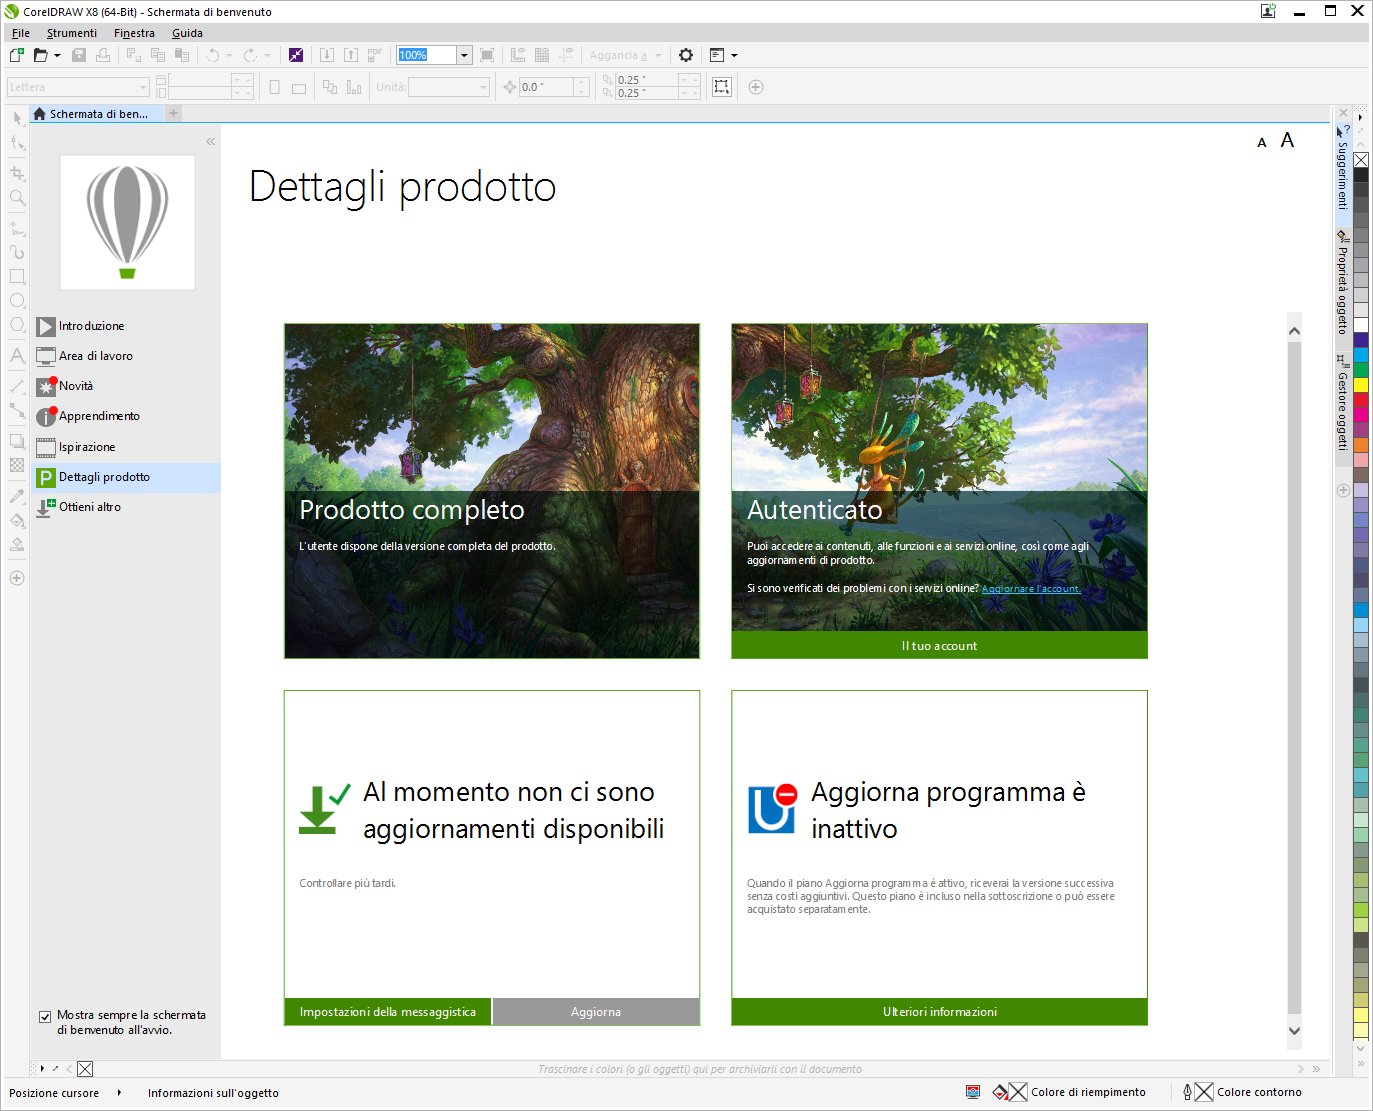Select the portrait orientation icon
Image resolution: width=1373 pixels, height=1111 pixels.
(x=274, y=87)
